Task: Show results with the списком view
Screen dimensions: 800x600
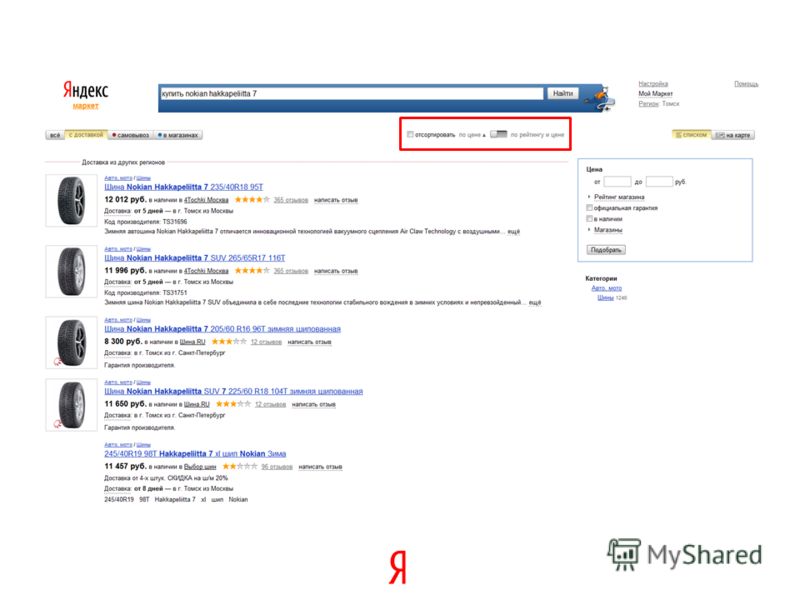Action: 692,135
